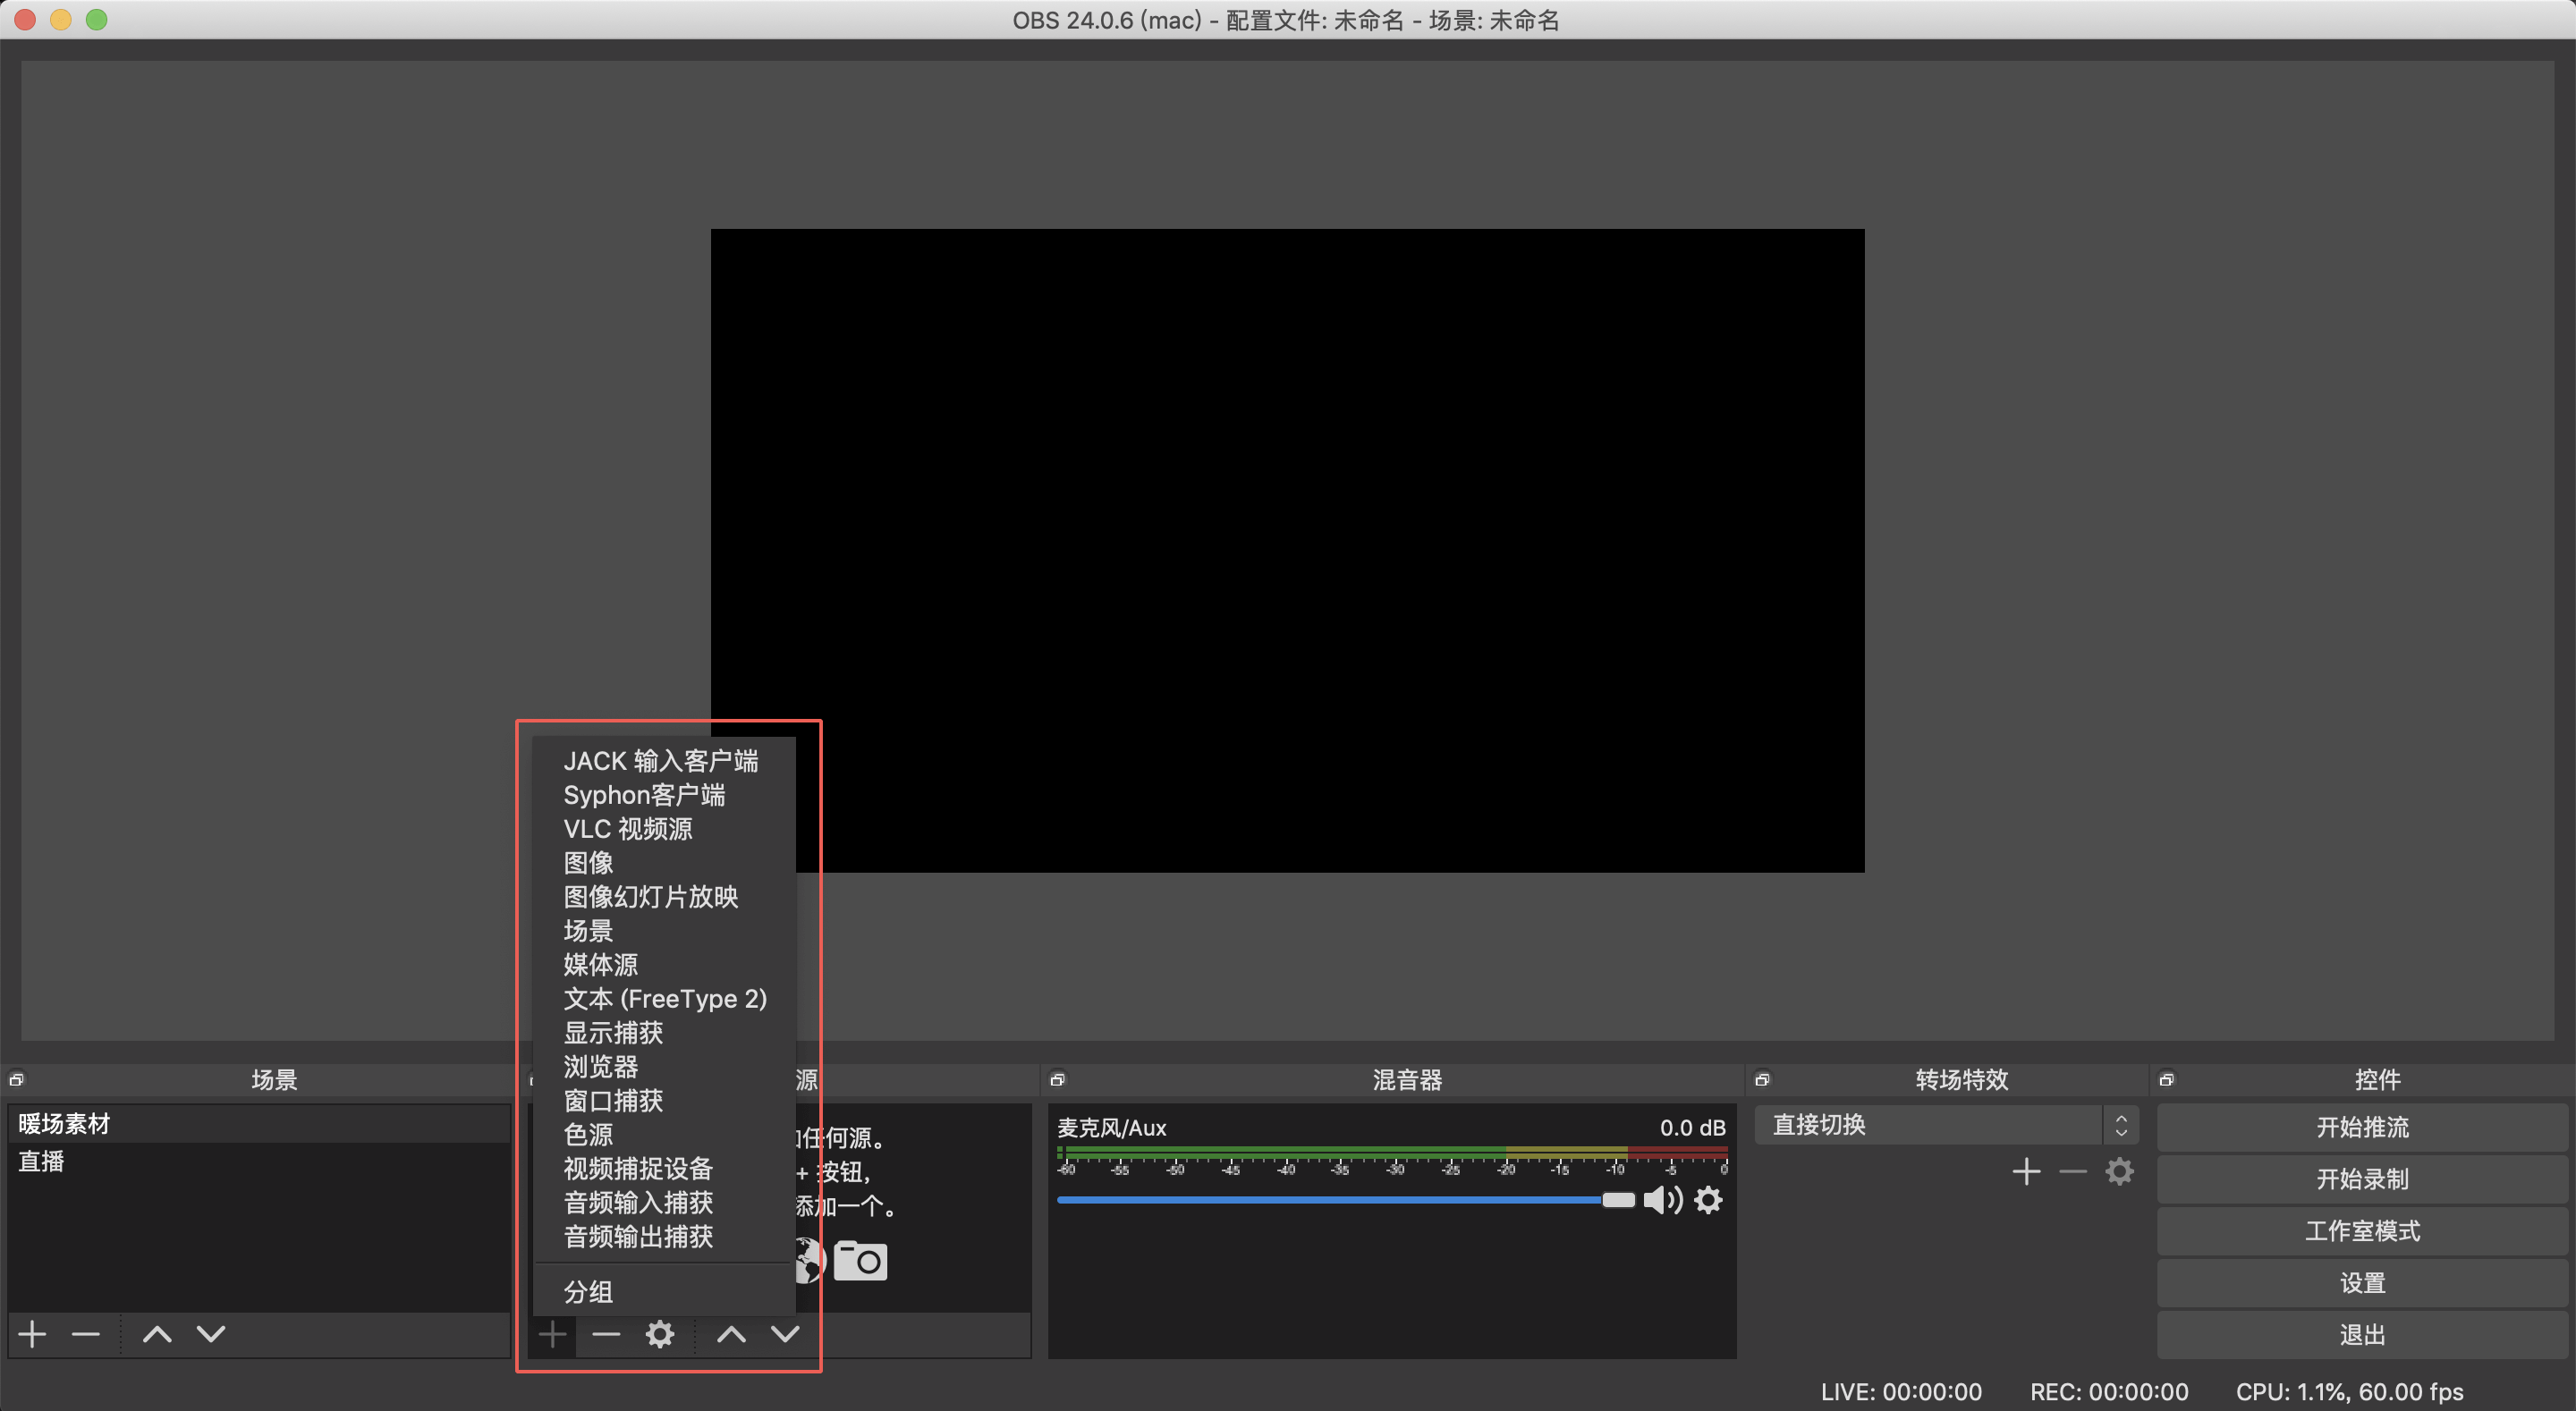Image resolution: width=2576 pixels, height=1411 pixels.
Task: Mute the 麦克风/Aux audio source
Action: (1663, 1200)
